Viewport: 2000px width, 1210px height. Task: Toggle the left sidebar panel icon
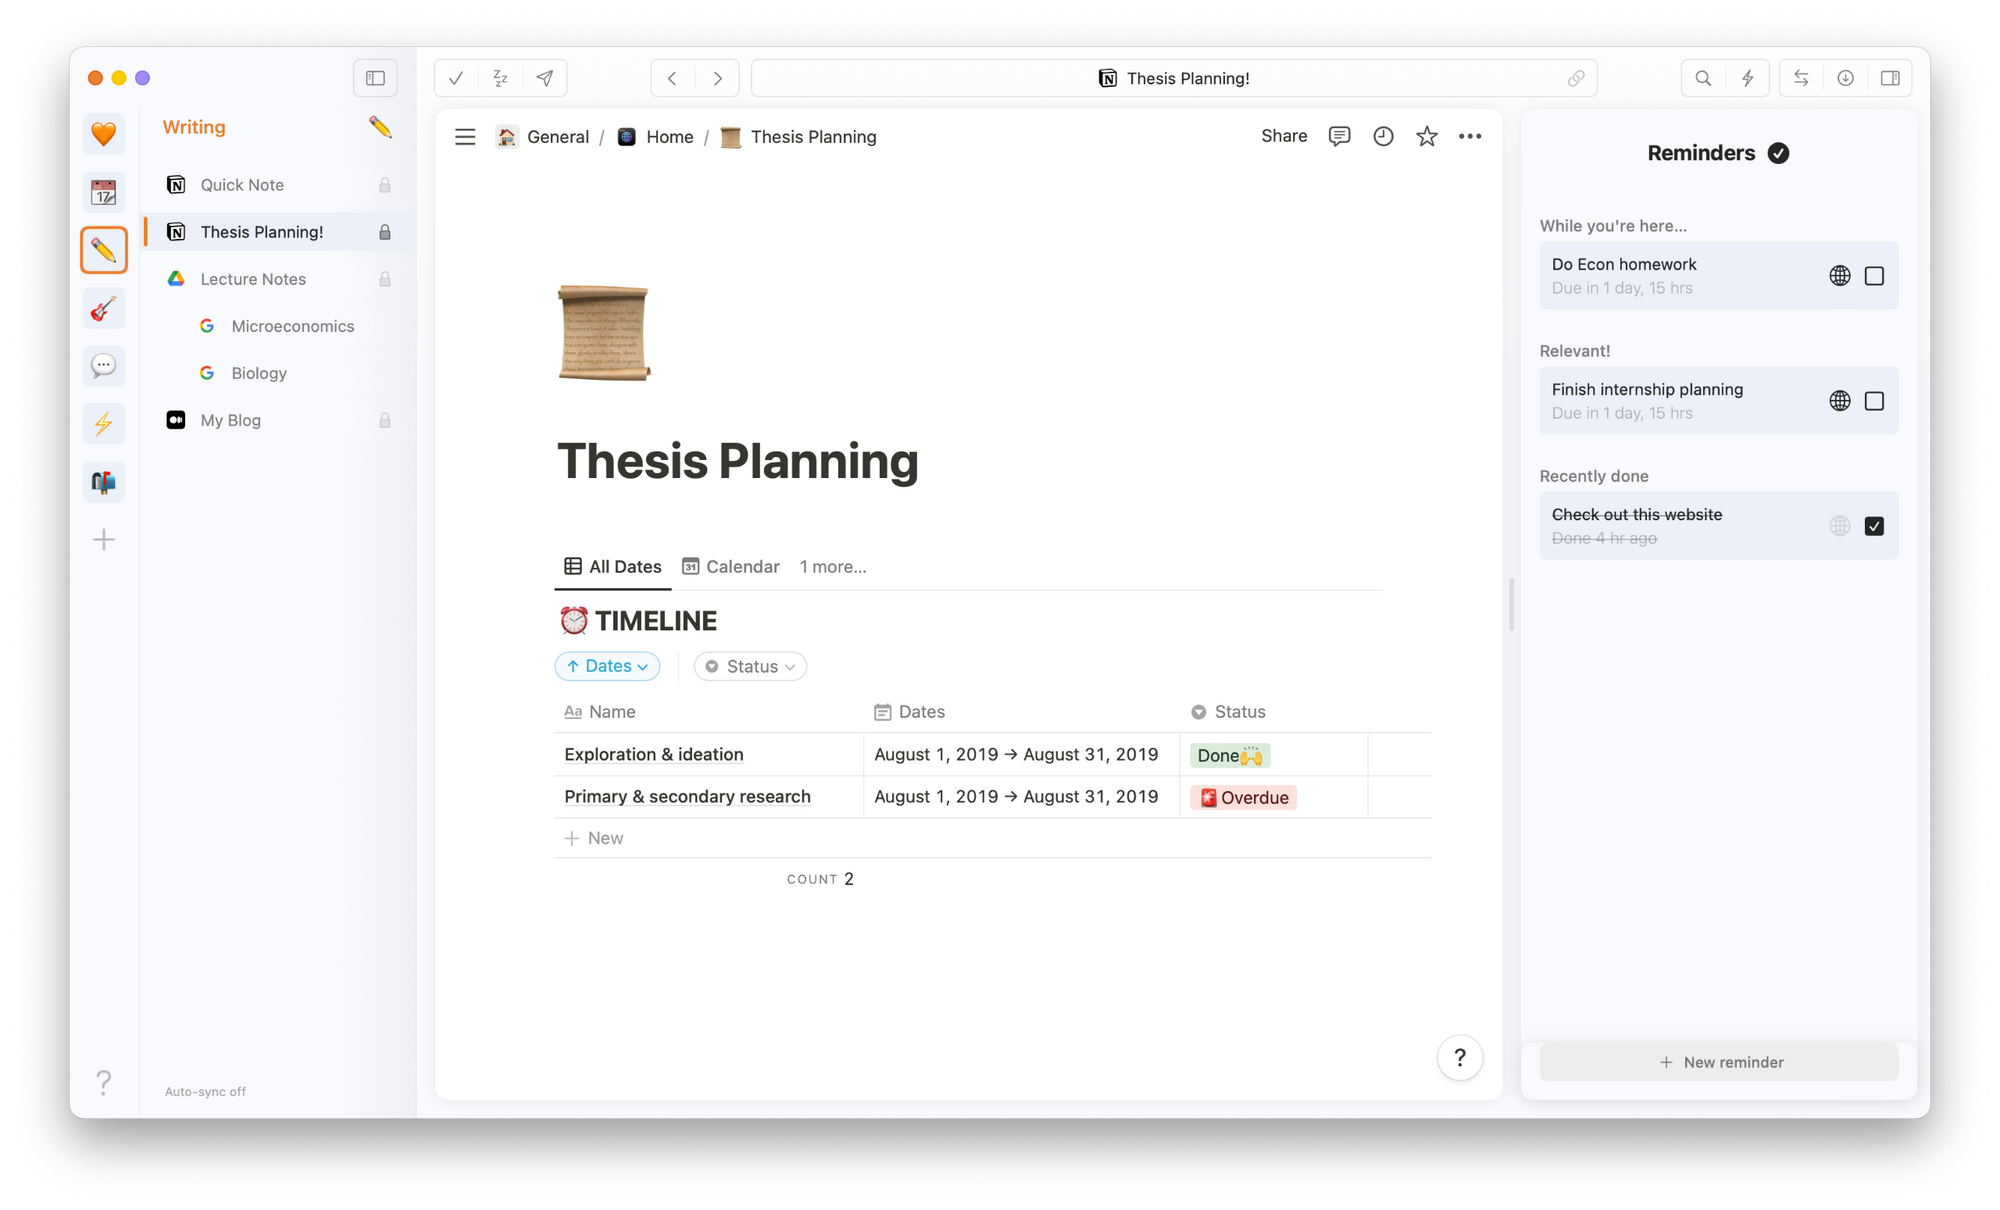tap(375, 78)
